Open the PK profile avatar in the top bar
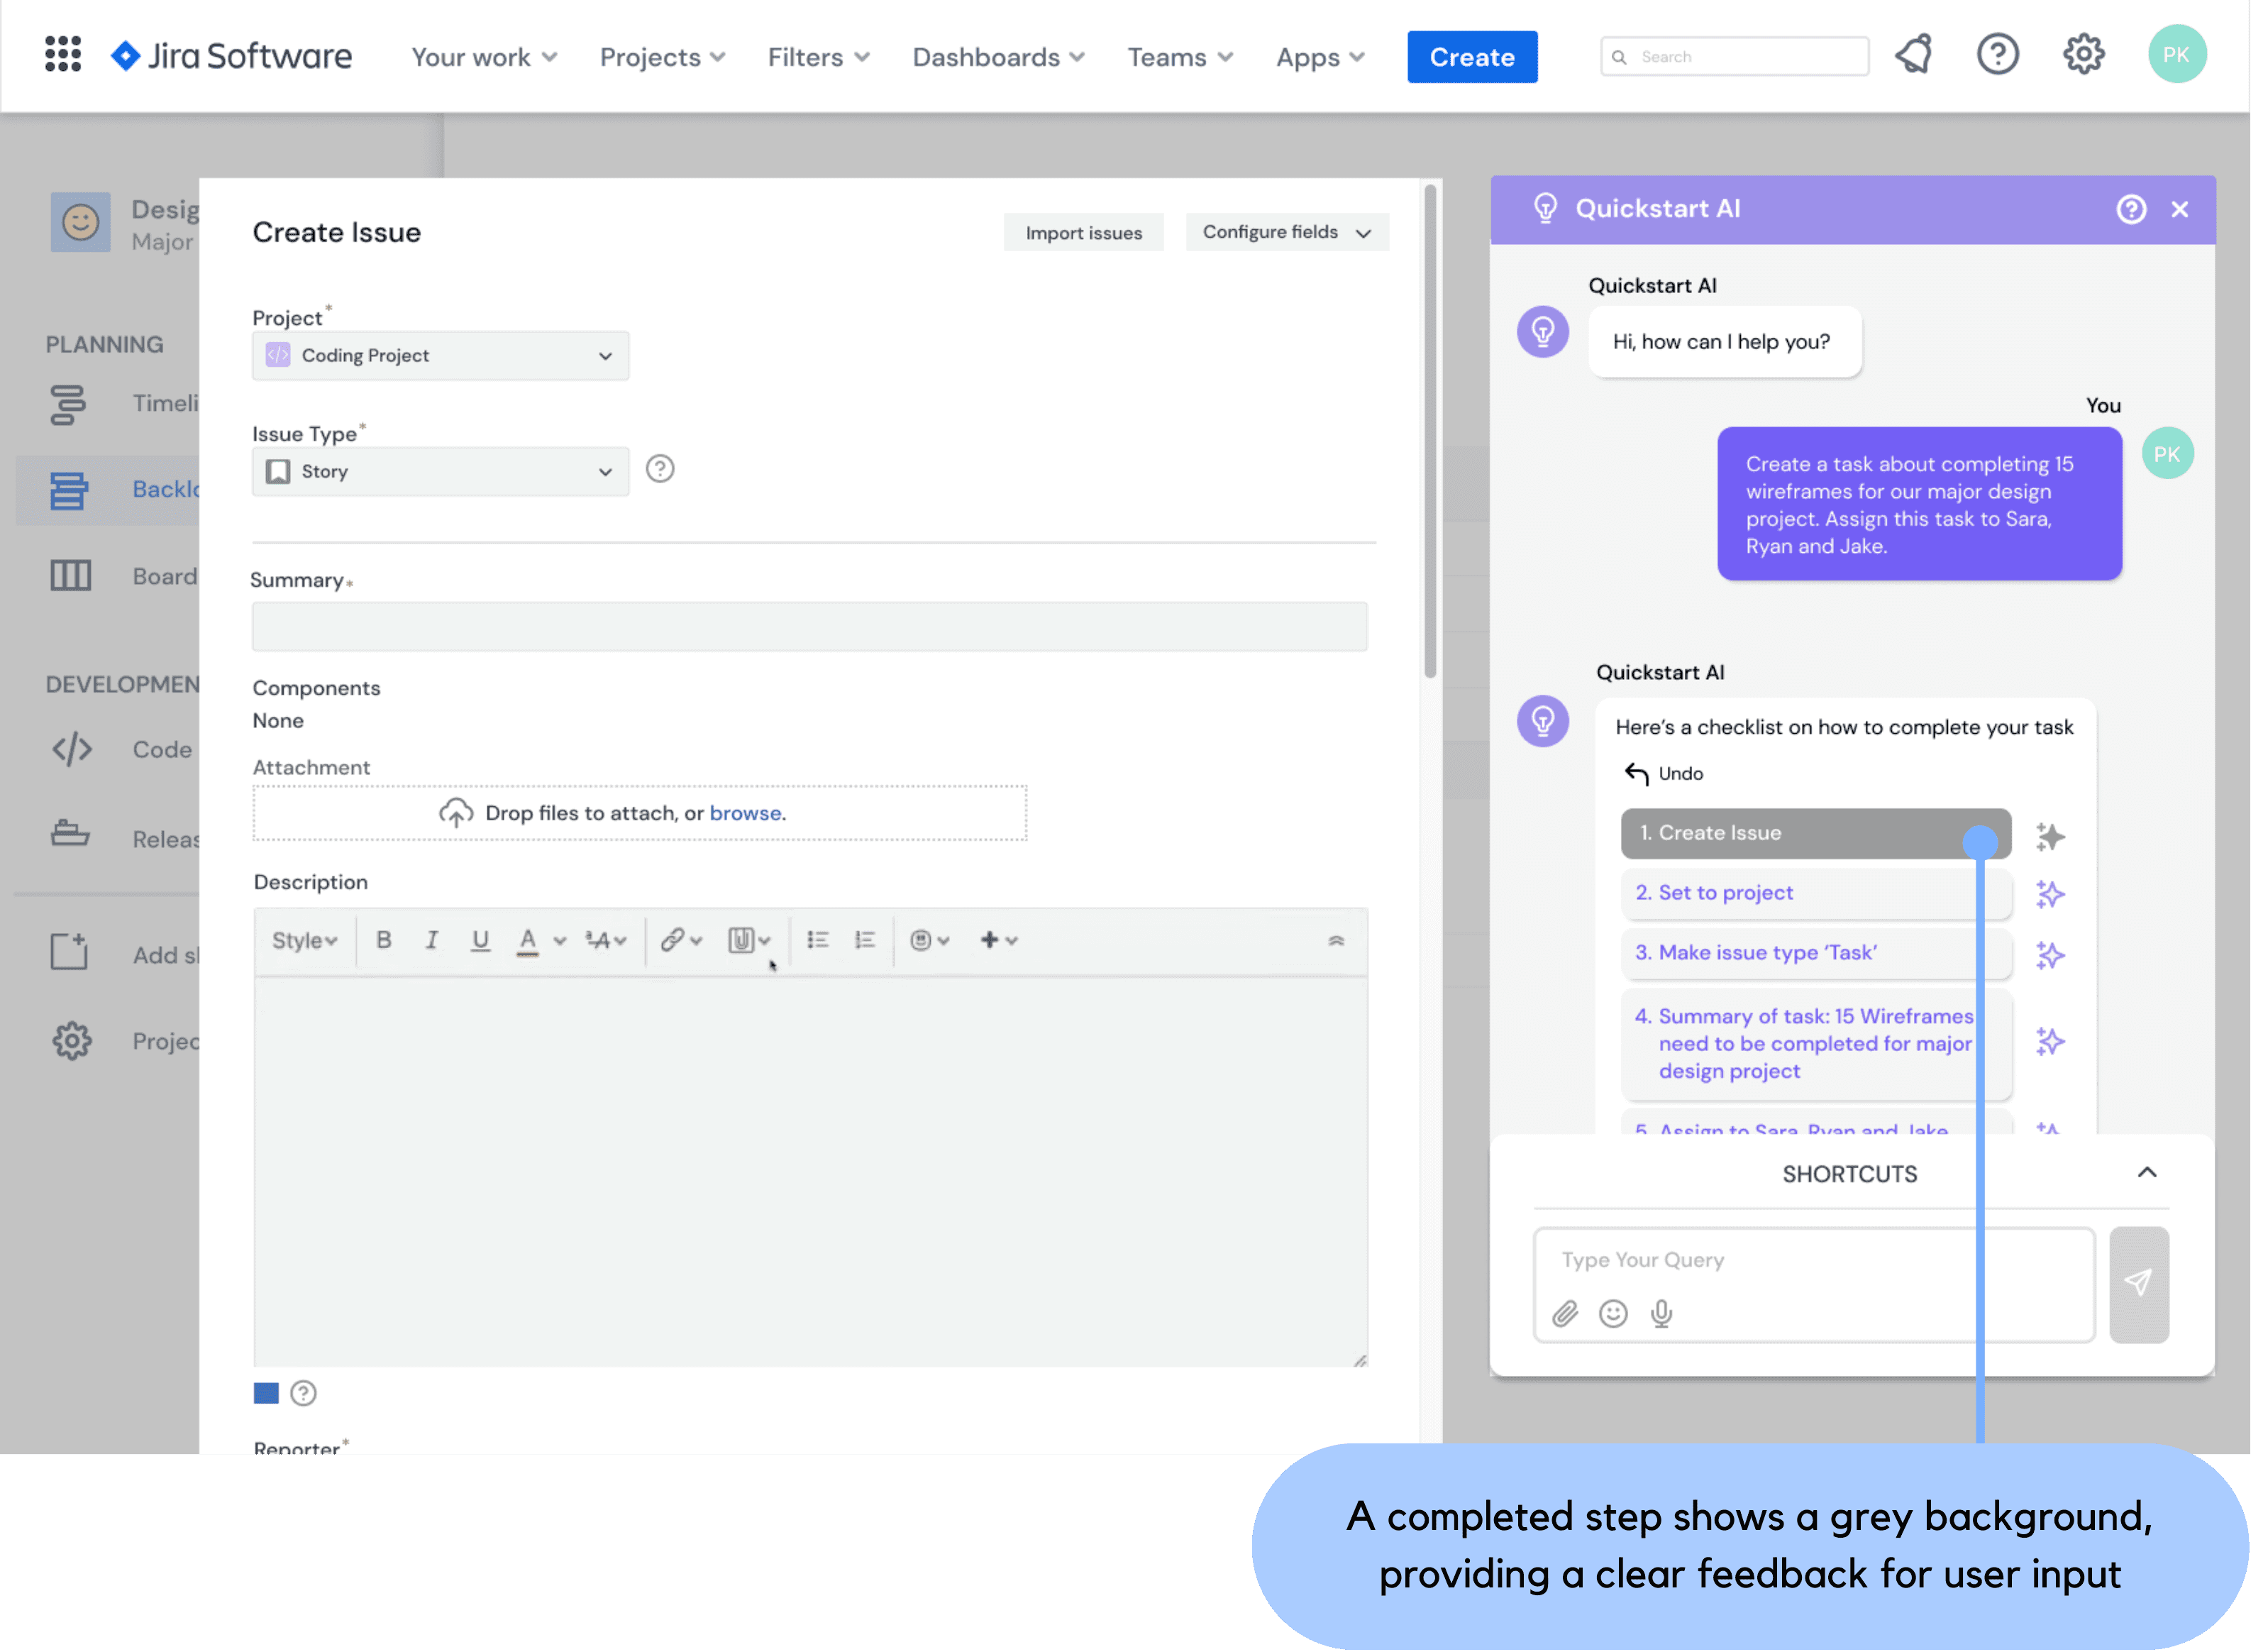The image size is (2268, 1652). tap(2177, 55)
